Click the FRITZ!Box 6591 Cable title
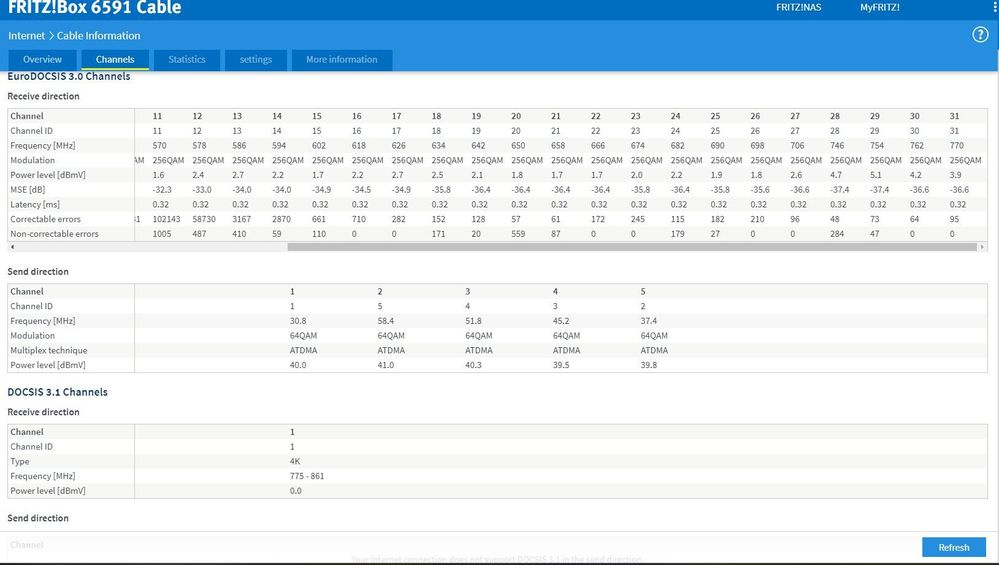The width and height of the screenshot is (999, 565). (94, 8)
